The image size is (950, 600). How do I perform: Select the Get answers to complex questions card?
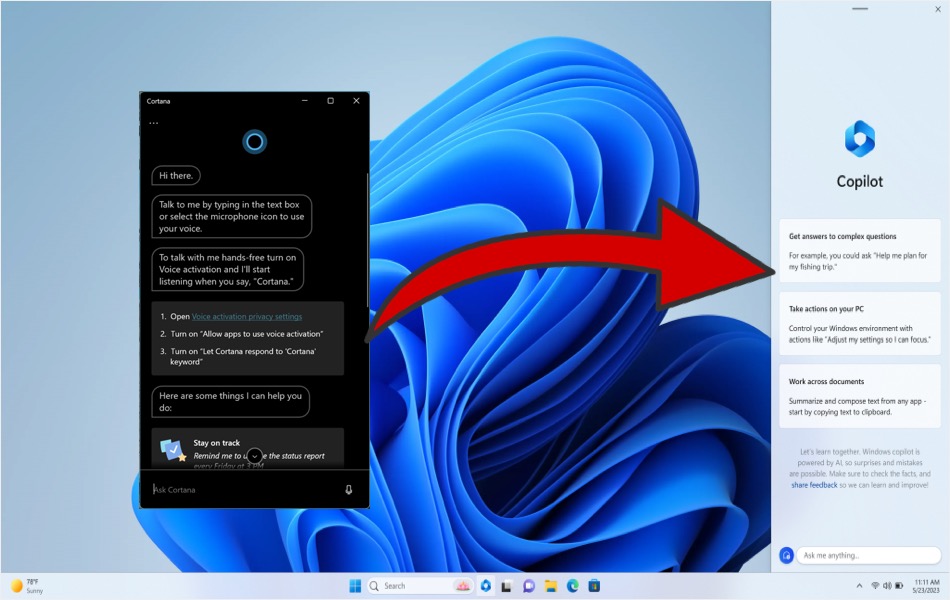[x=859, y=251]
